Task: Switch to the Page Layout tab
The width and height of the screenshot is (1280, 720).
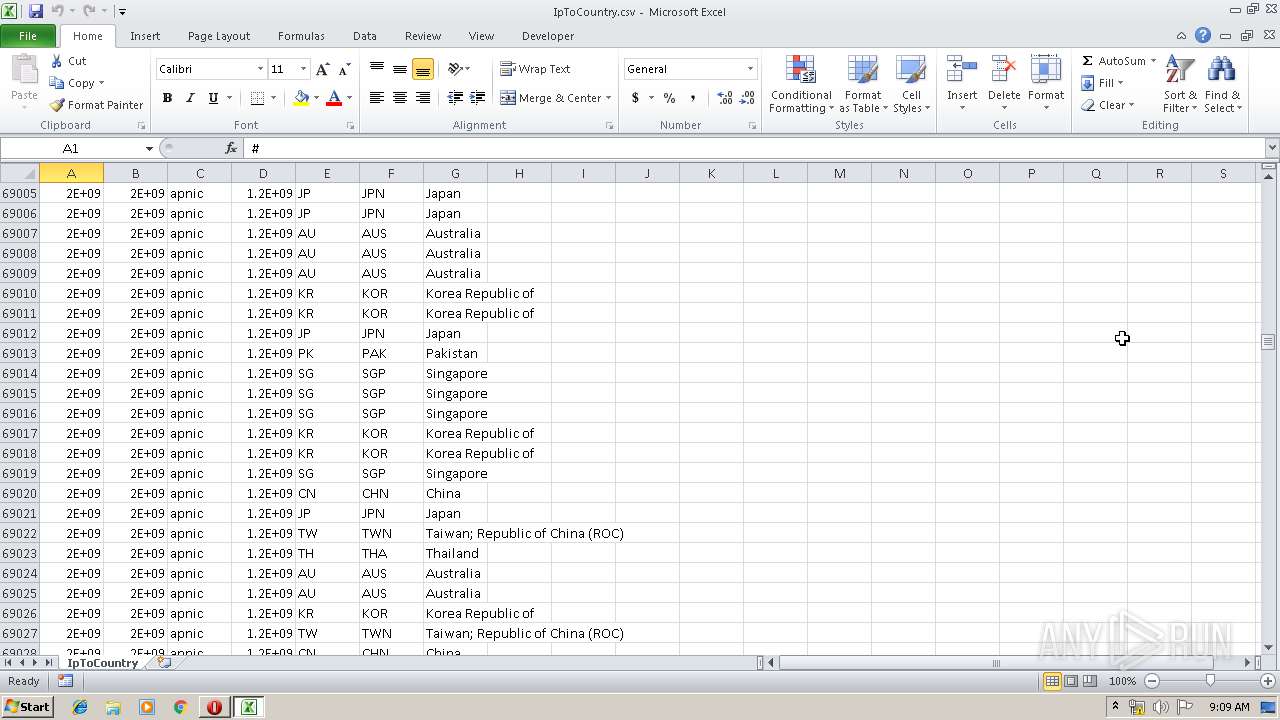Action: 219,36
